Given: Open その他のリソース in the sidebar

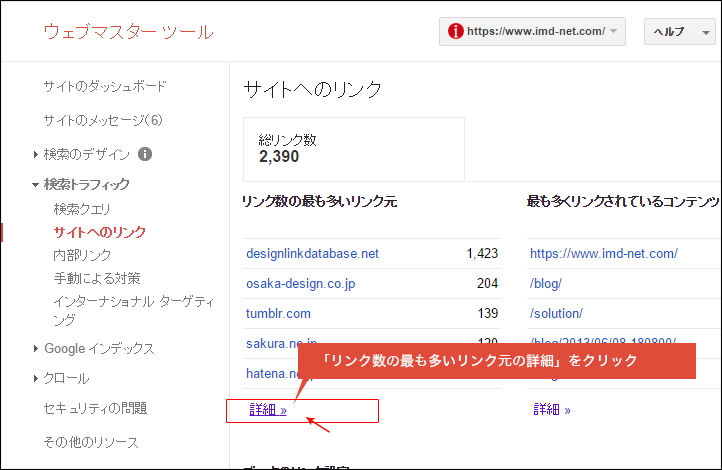Looking at the screenshot, I should [91, 442].
